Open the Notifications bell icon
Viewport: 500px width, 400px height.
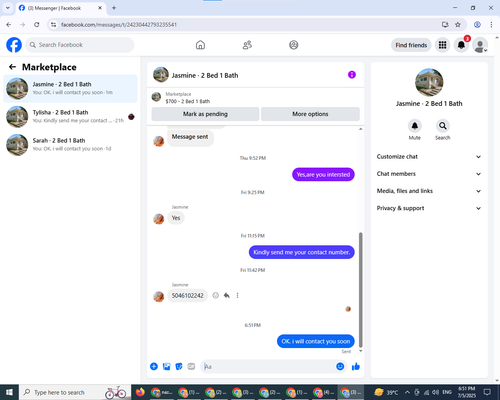pyautogui.click(x=461, y=45)
